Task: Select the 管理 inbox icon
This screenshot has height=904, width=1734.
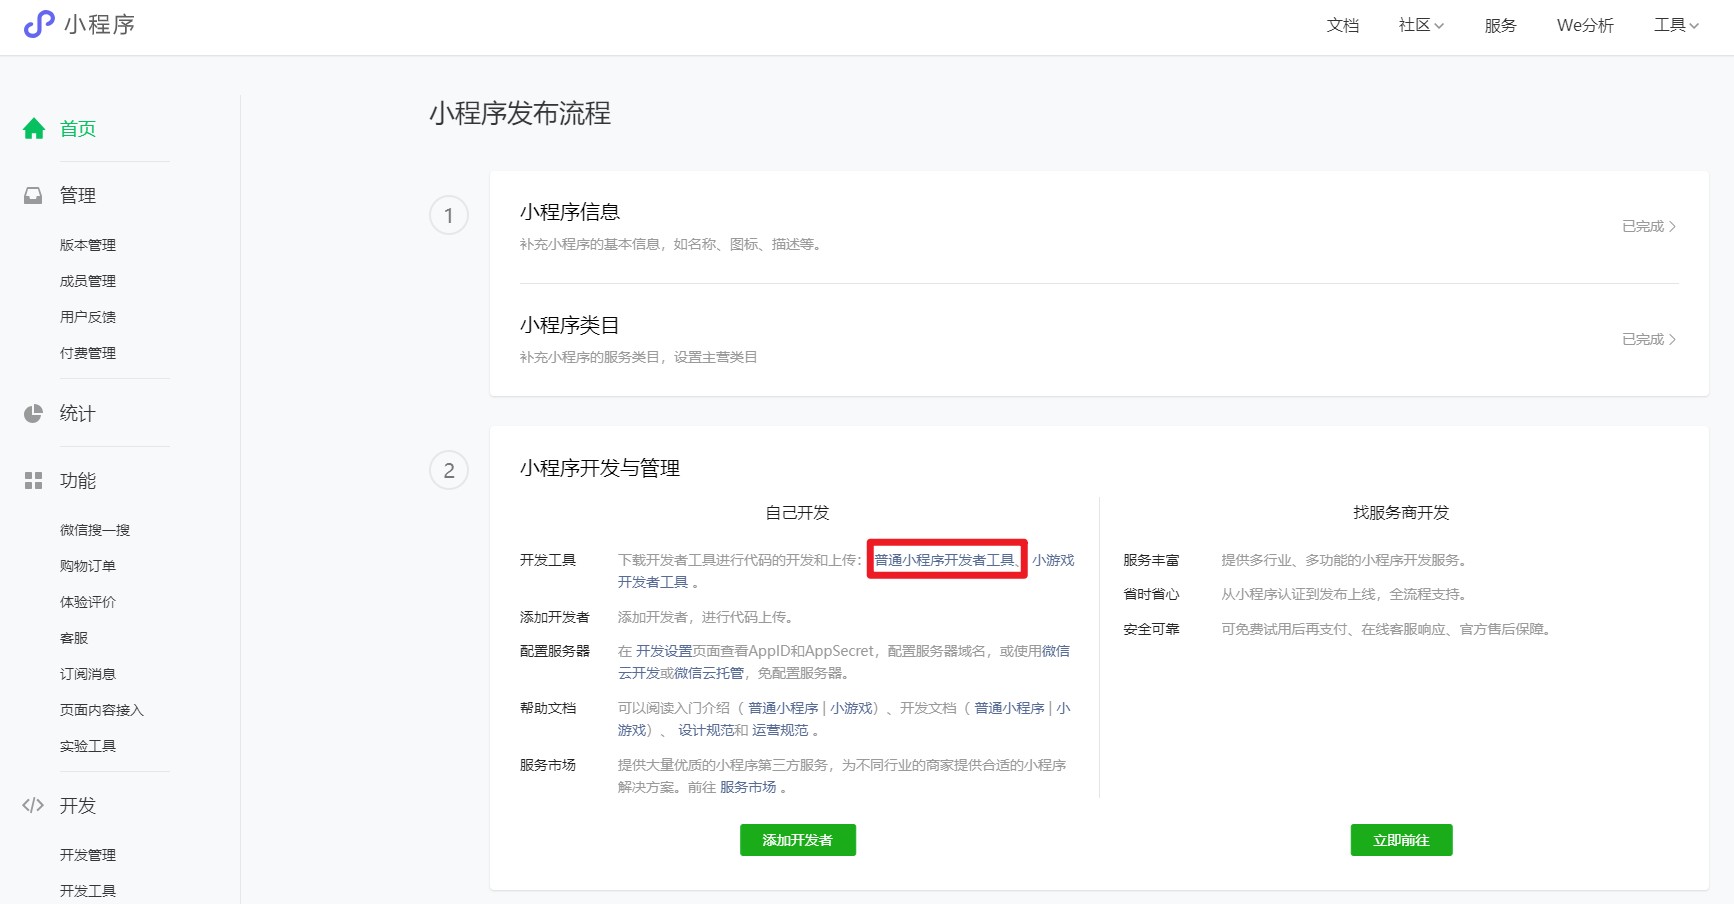Action: 33,196
